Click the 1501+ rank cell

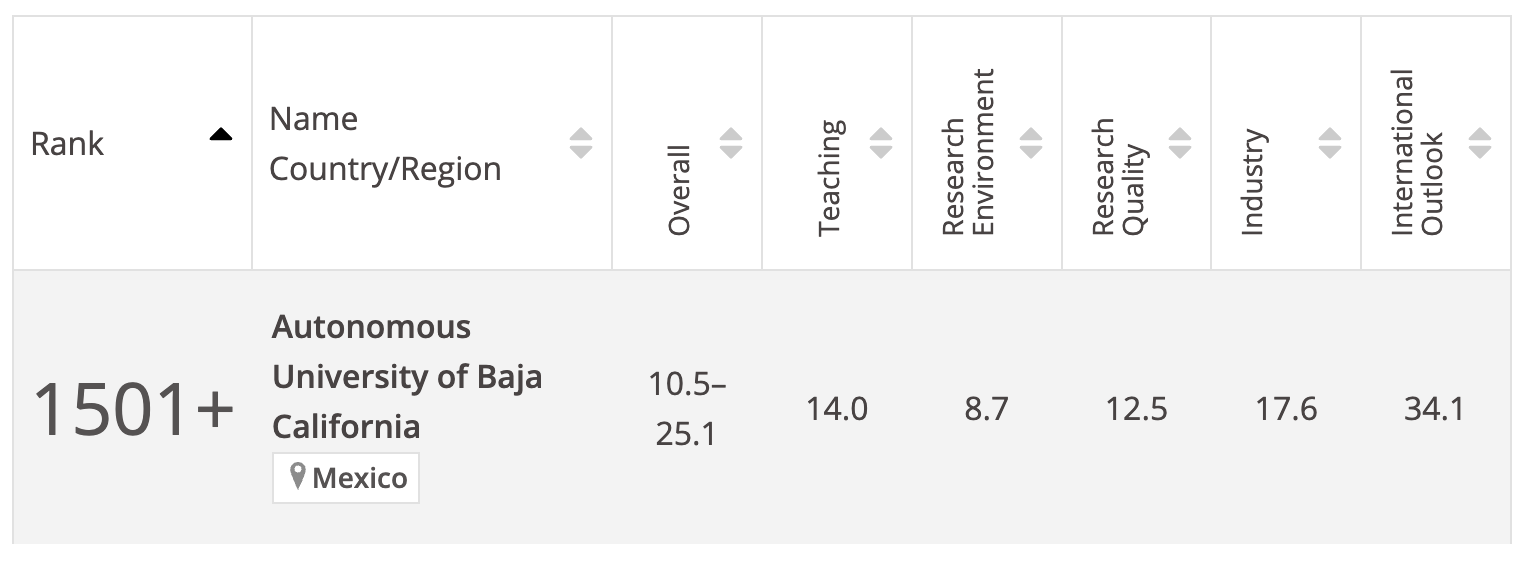coord(133,410)
